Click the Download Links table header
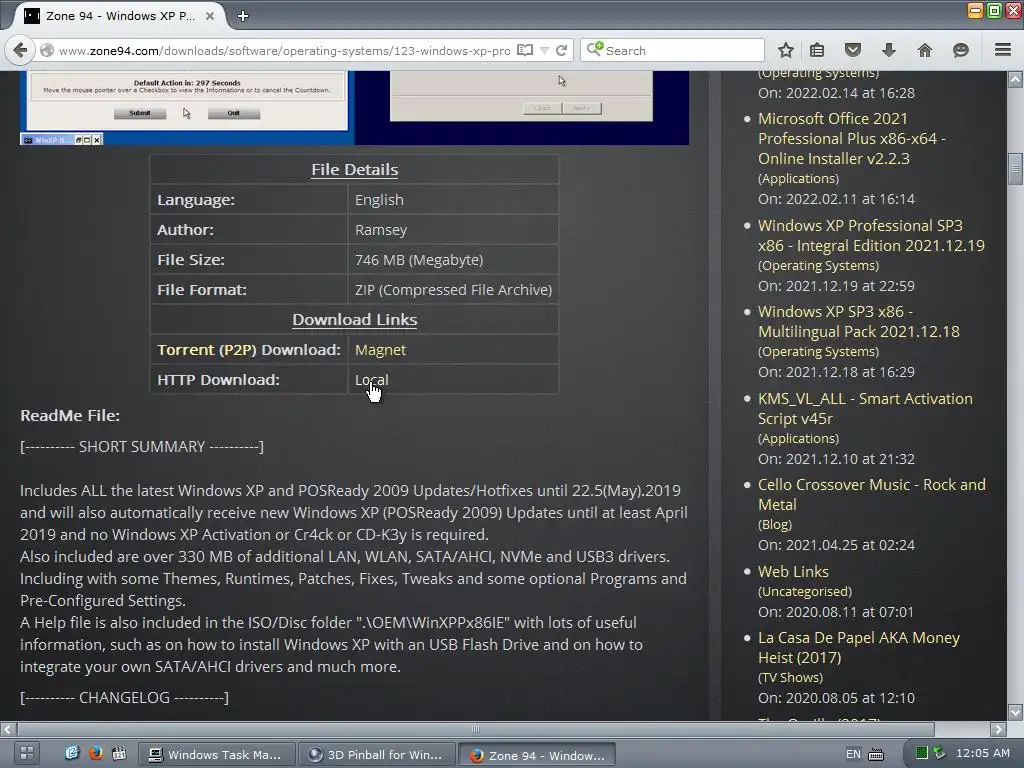 tap(355, 320)
